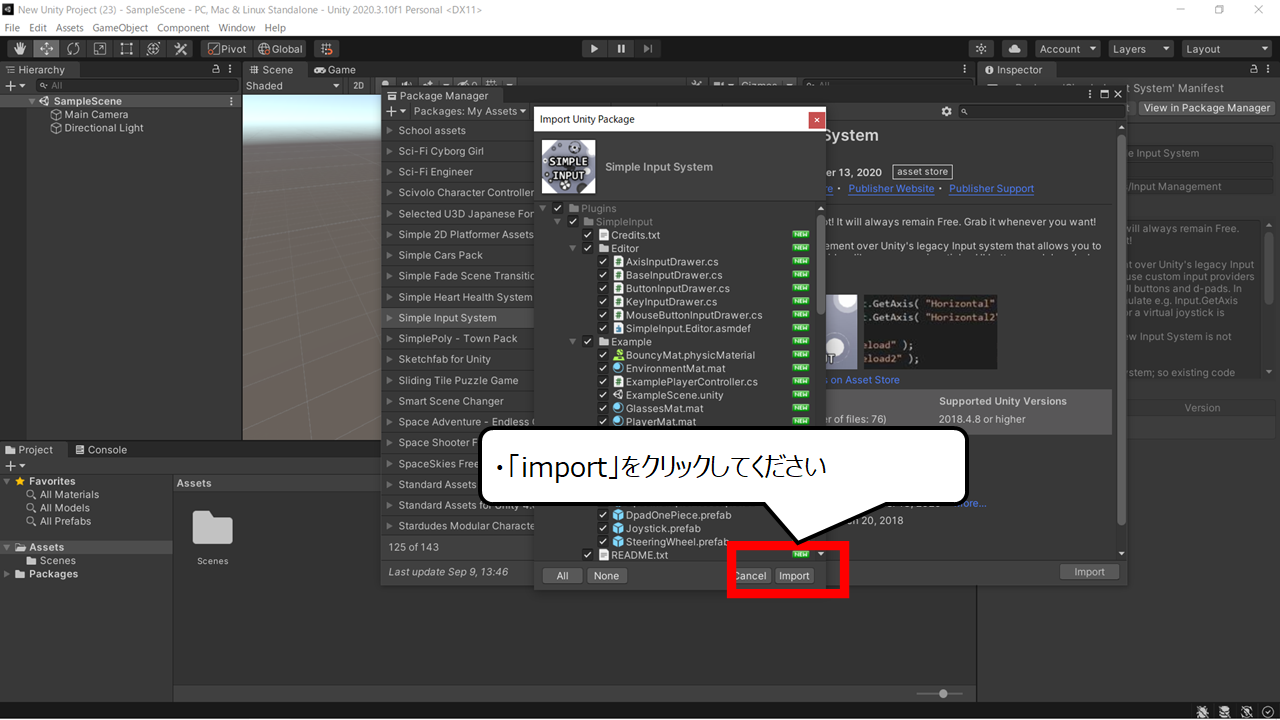Click Cancel in import dialog
1280x720 pixels.
point(750,576)
